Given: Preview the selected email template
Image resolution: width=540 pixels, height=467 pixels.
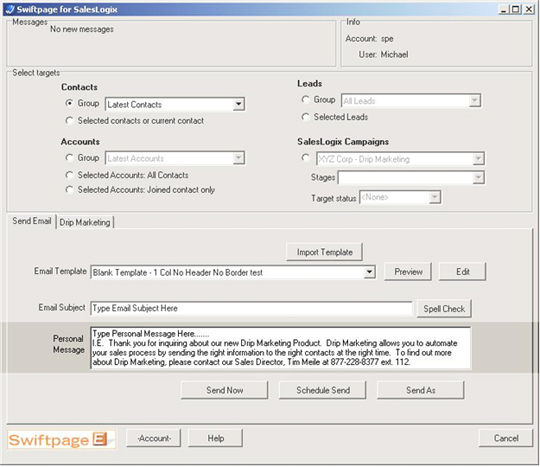Looking at the screenshot, I should pos(408,272).
